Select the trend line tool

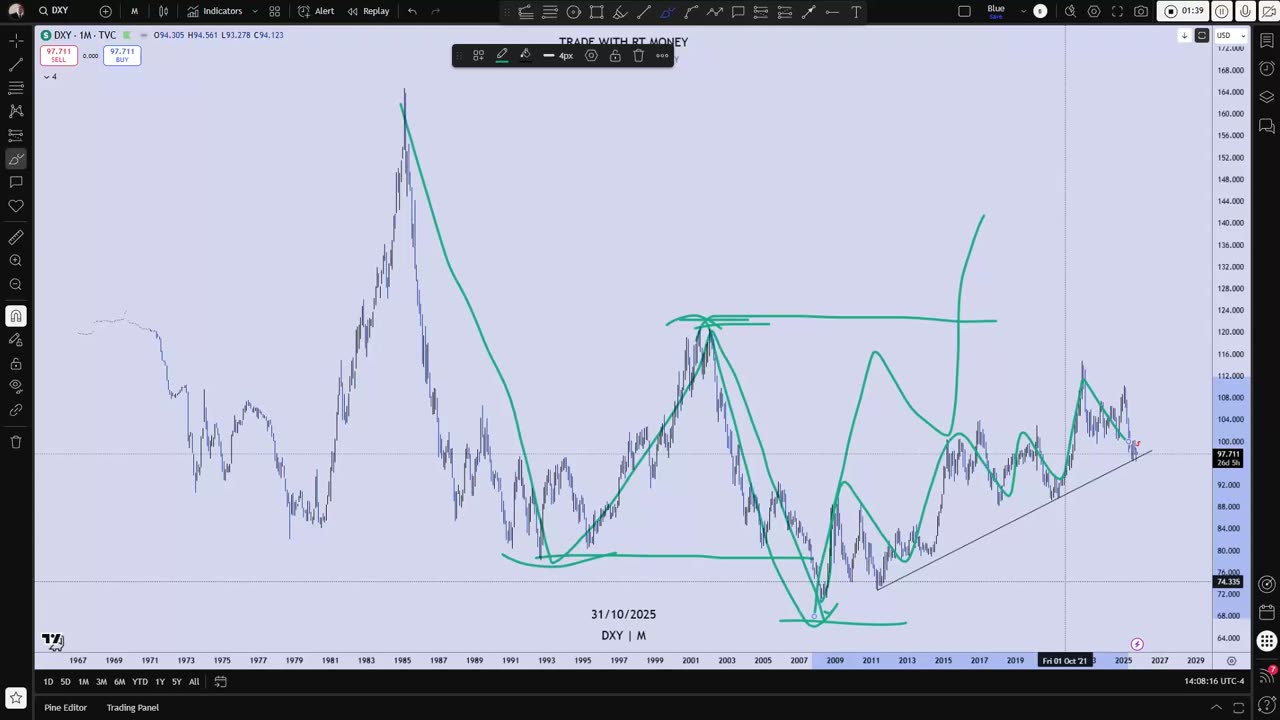(16, 64)
